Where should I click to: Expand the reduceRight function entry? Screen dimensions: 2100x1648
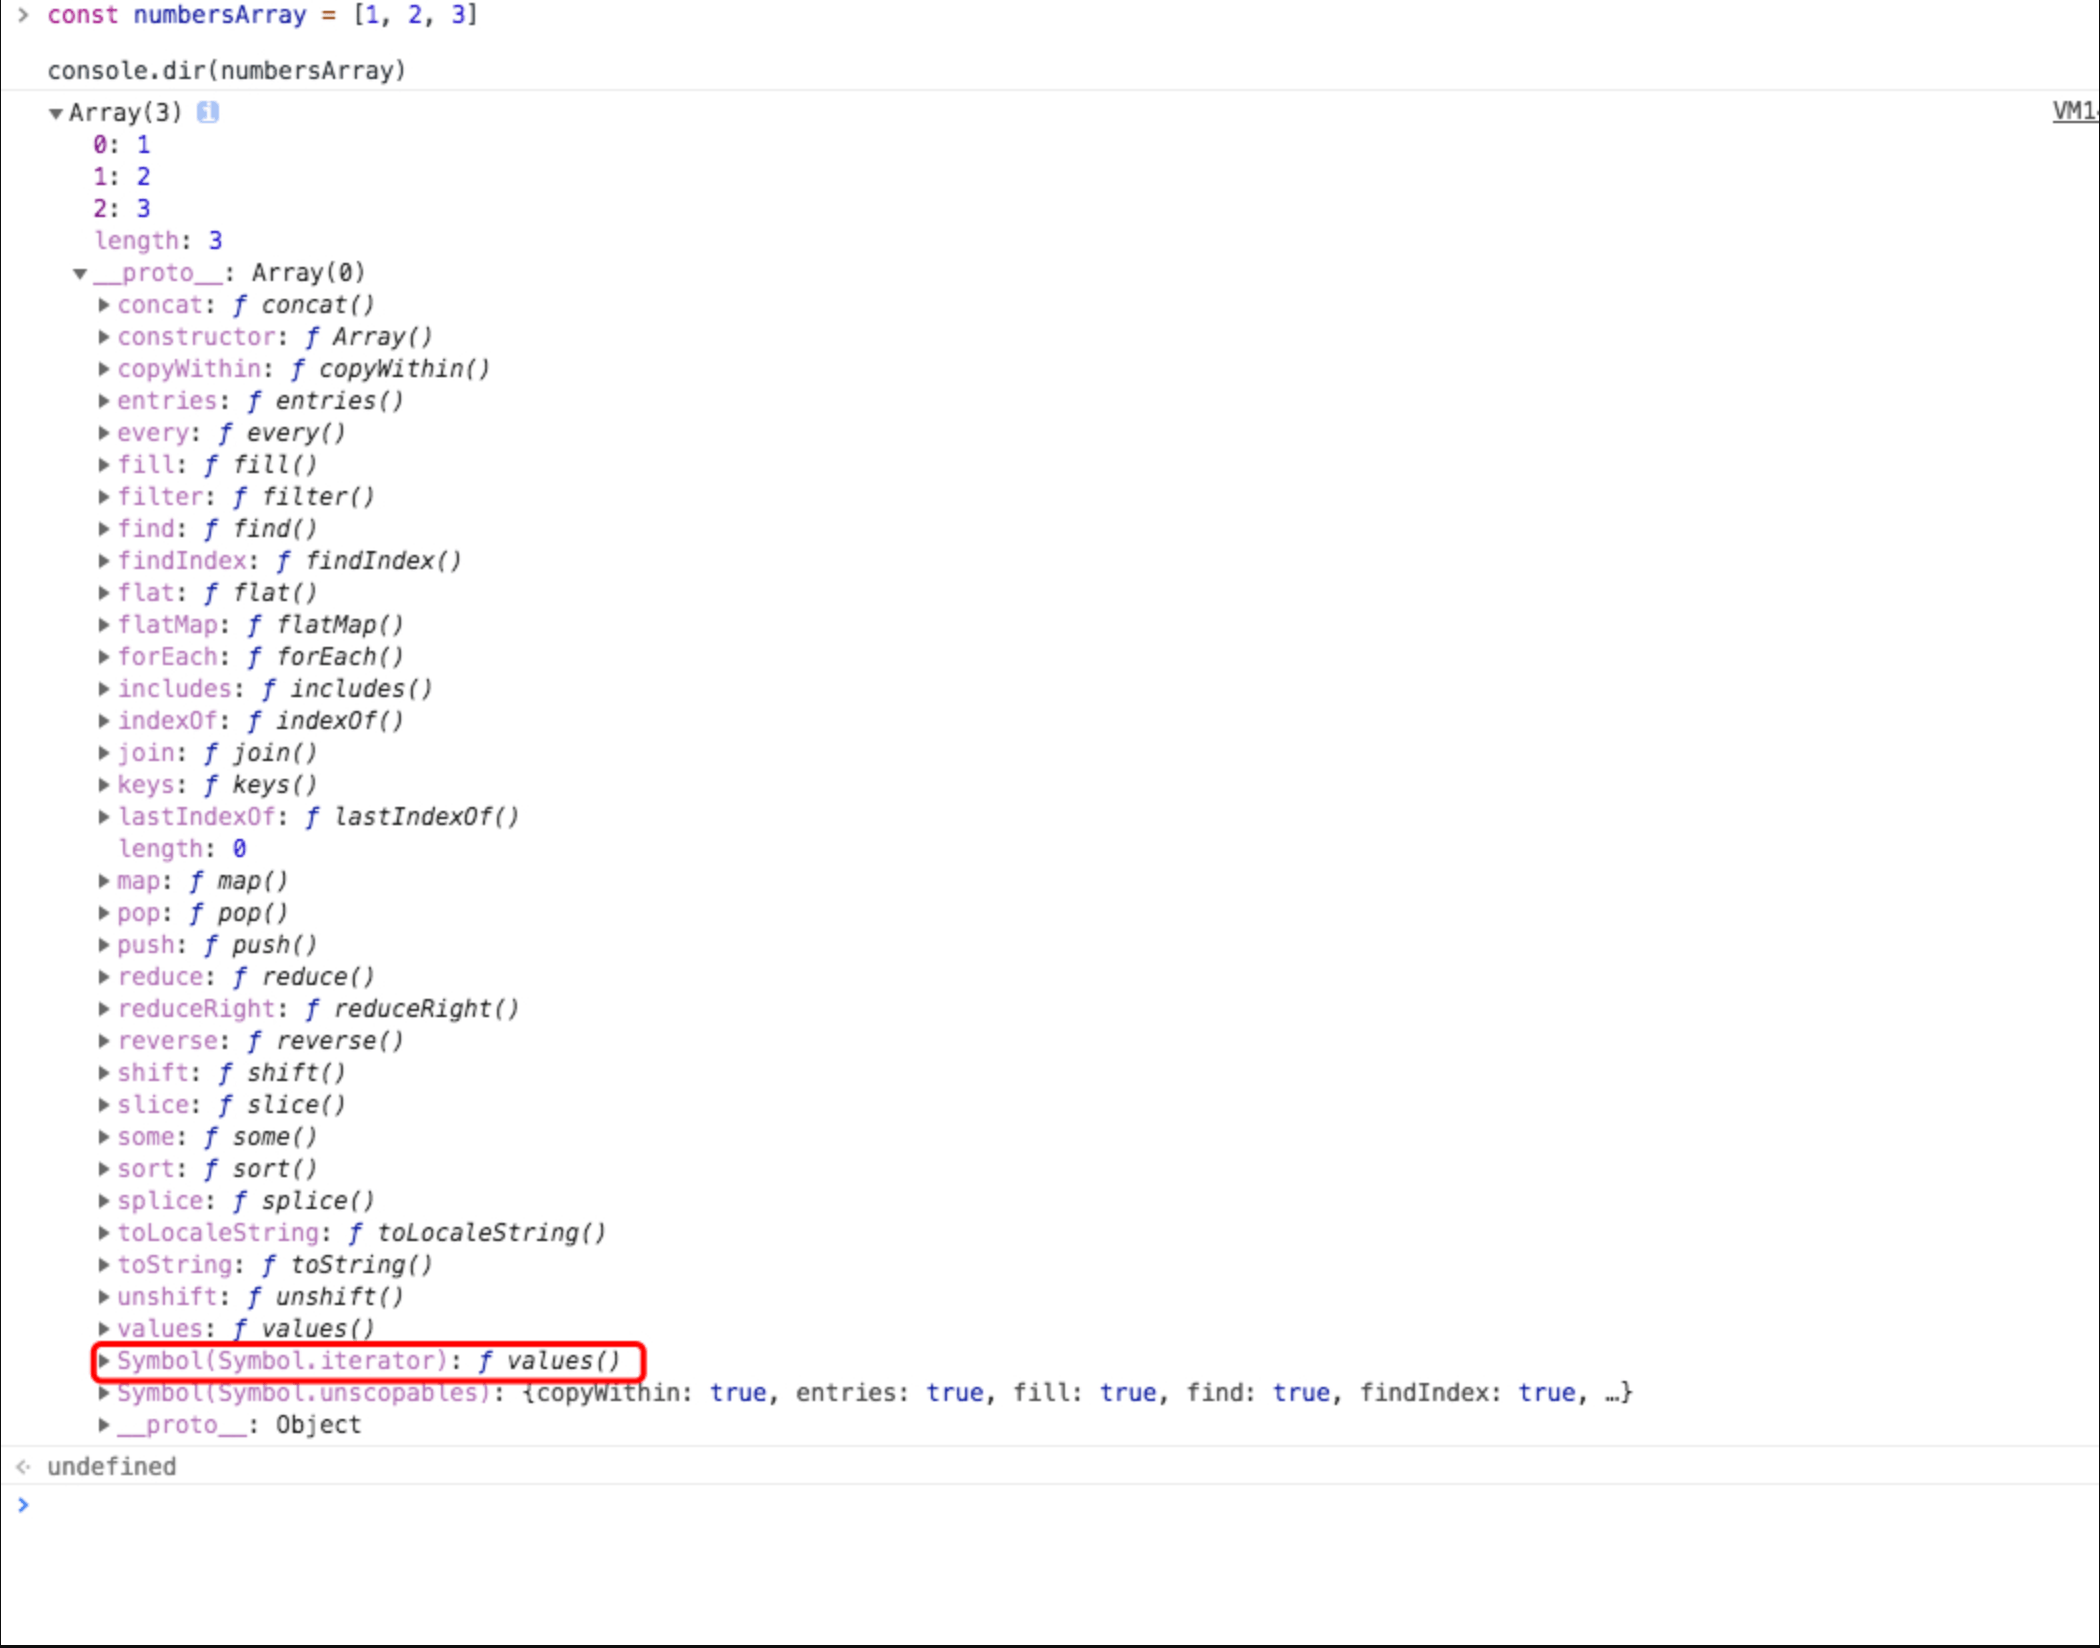pyautogui.click(x=104, y=1009)
